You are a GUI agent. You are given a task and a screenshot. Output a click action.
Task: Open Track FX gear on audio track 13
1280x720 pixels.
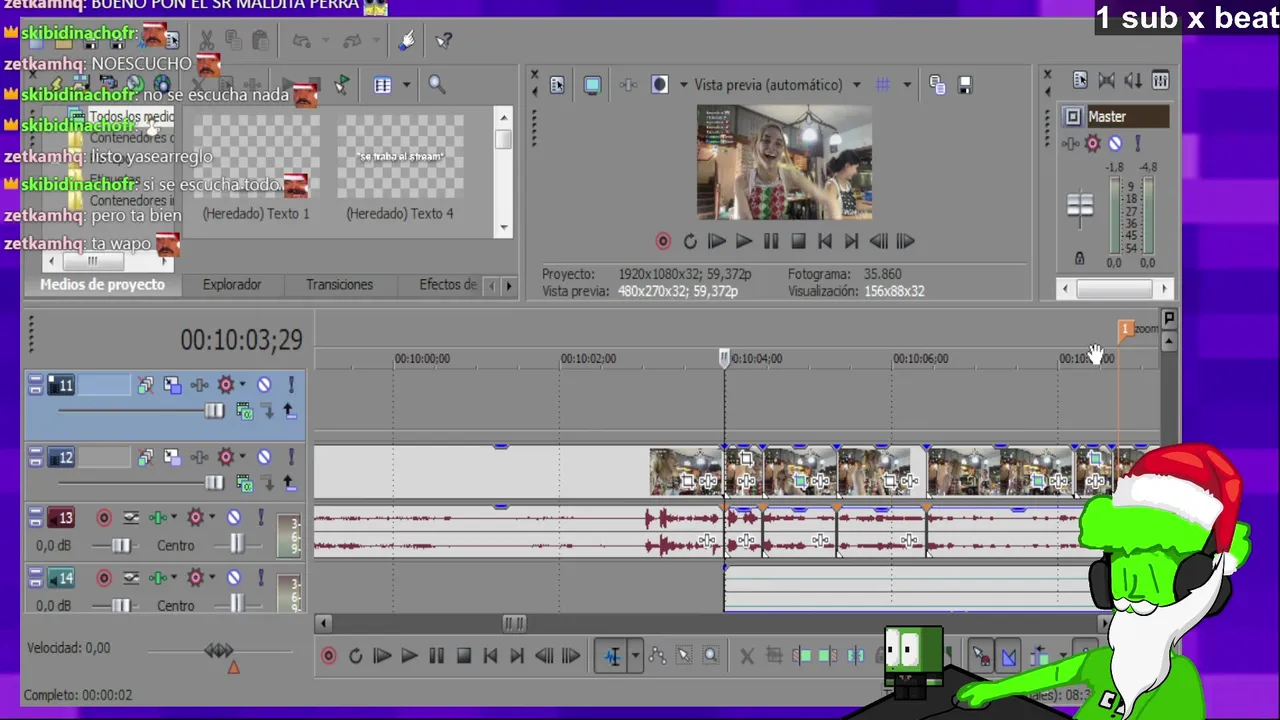click(195, 517)
